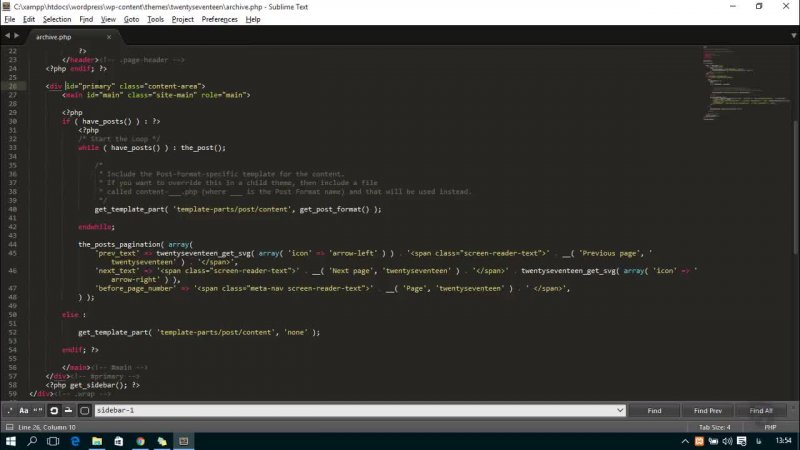Click the previous tab arrow

click(8, 37)
